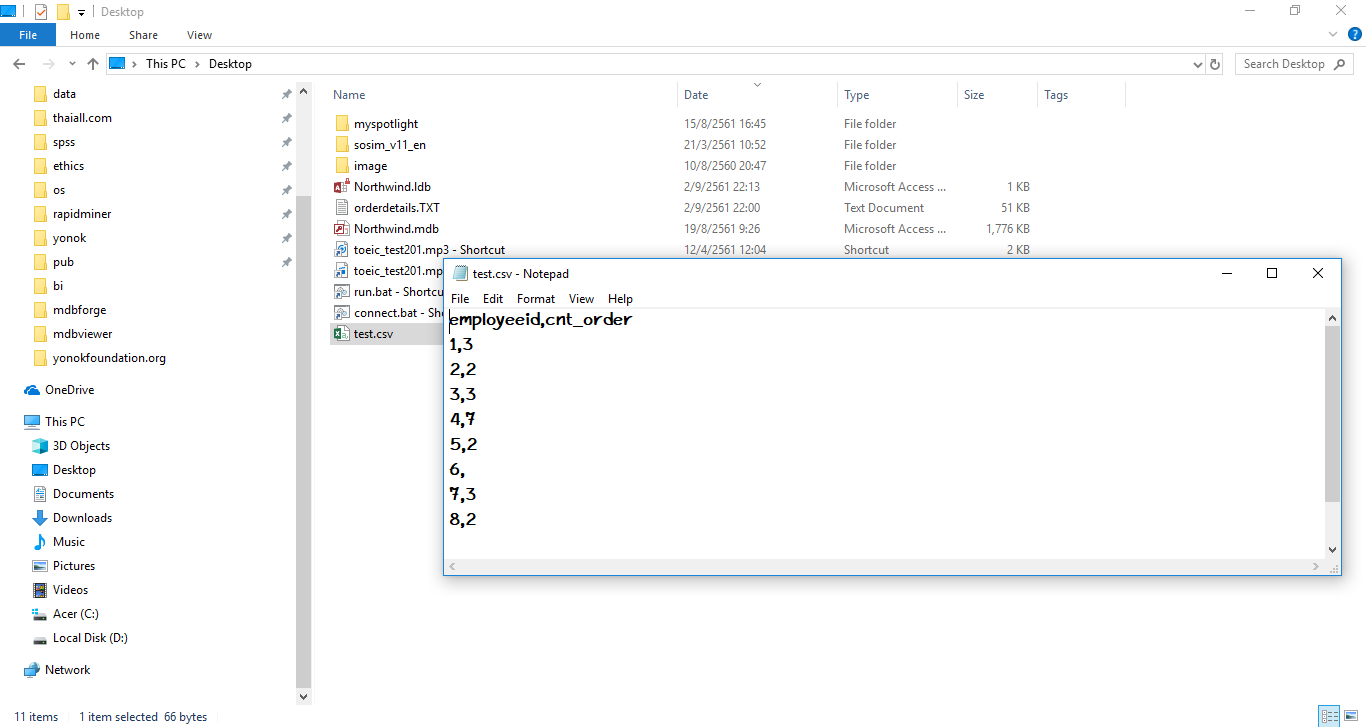Open the Downloads arrow icon in sidebar
Viewport: 1366px width, 727px height.
click(40, 518)
